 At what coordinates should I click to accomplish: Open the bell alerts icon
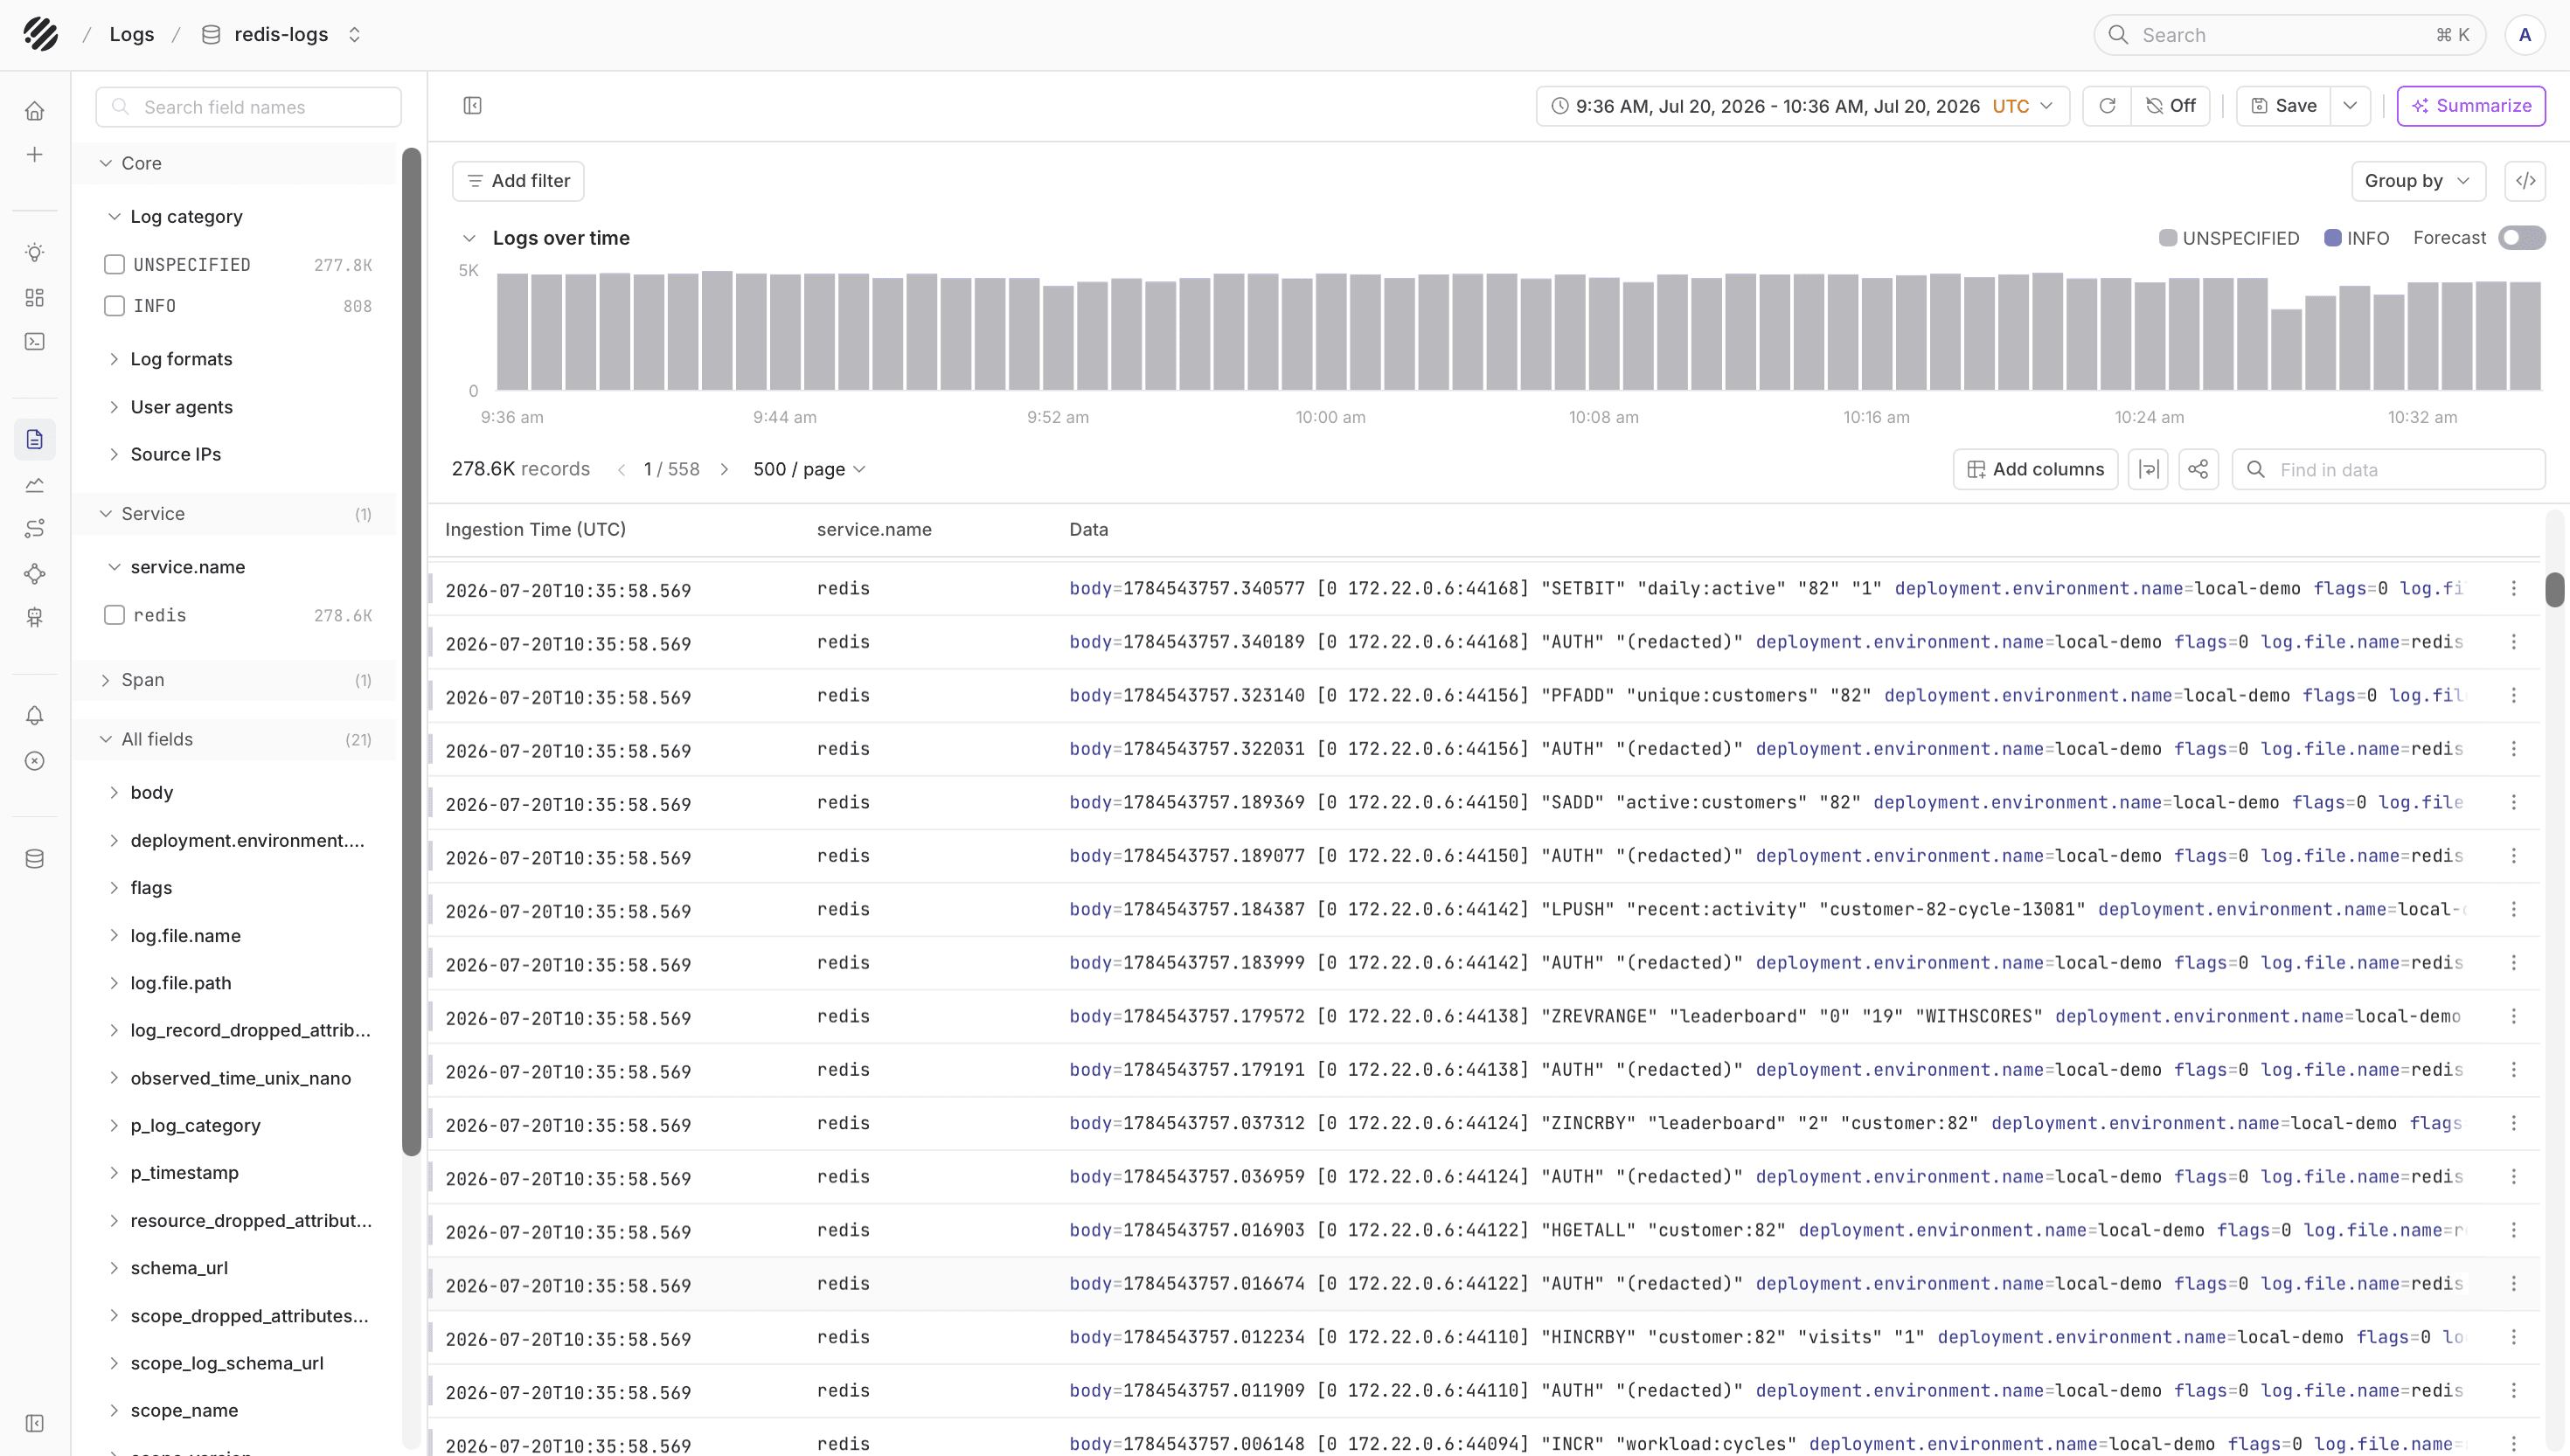point(35,716)
